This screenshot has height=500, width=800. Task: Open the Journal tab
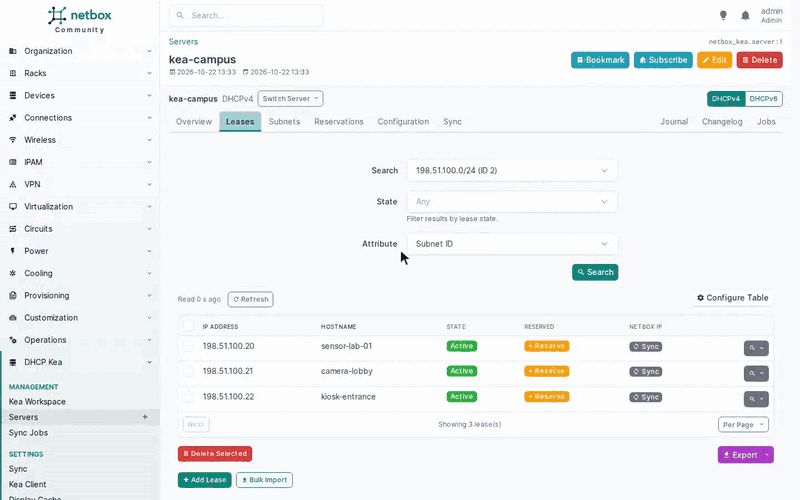click(674, 121)
